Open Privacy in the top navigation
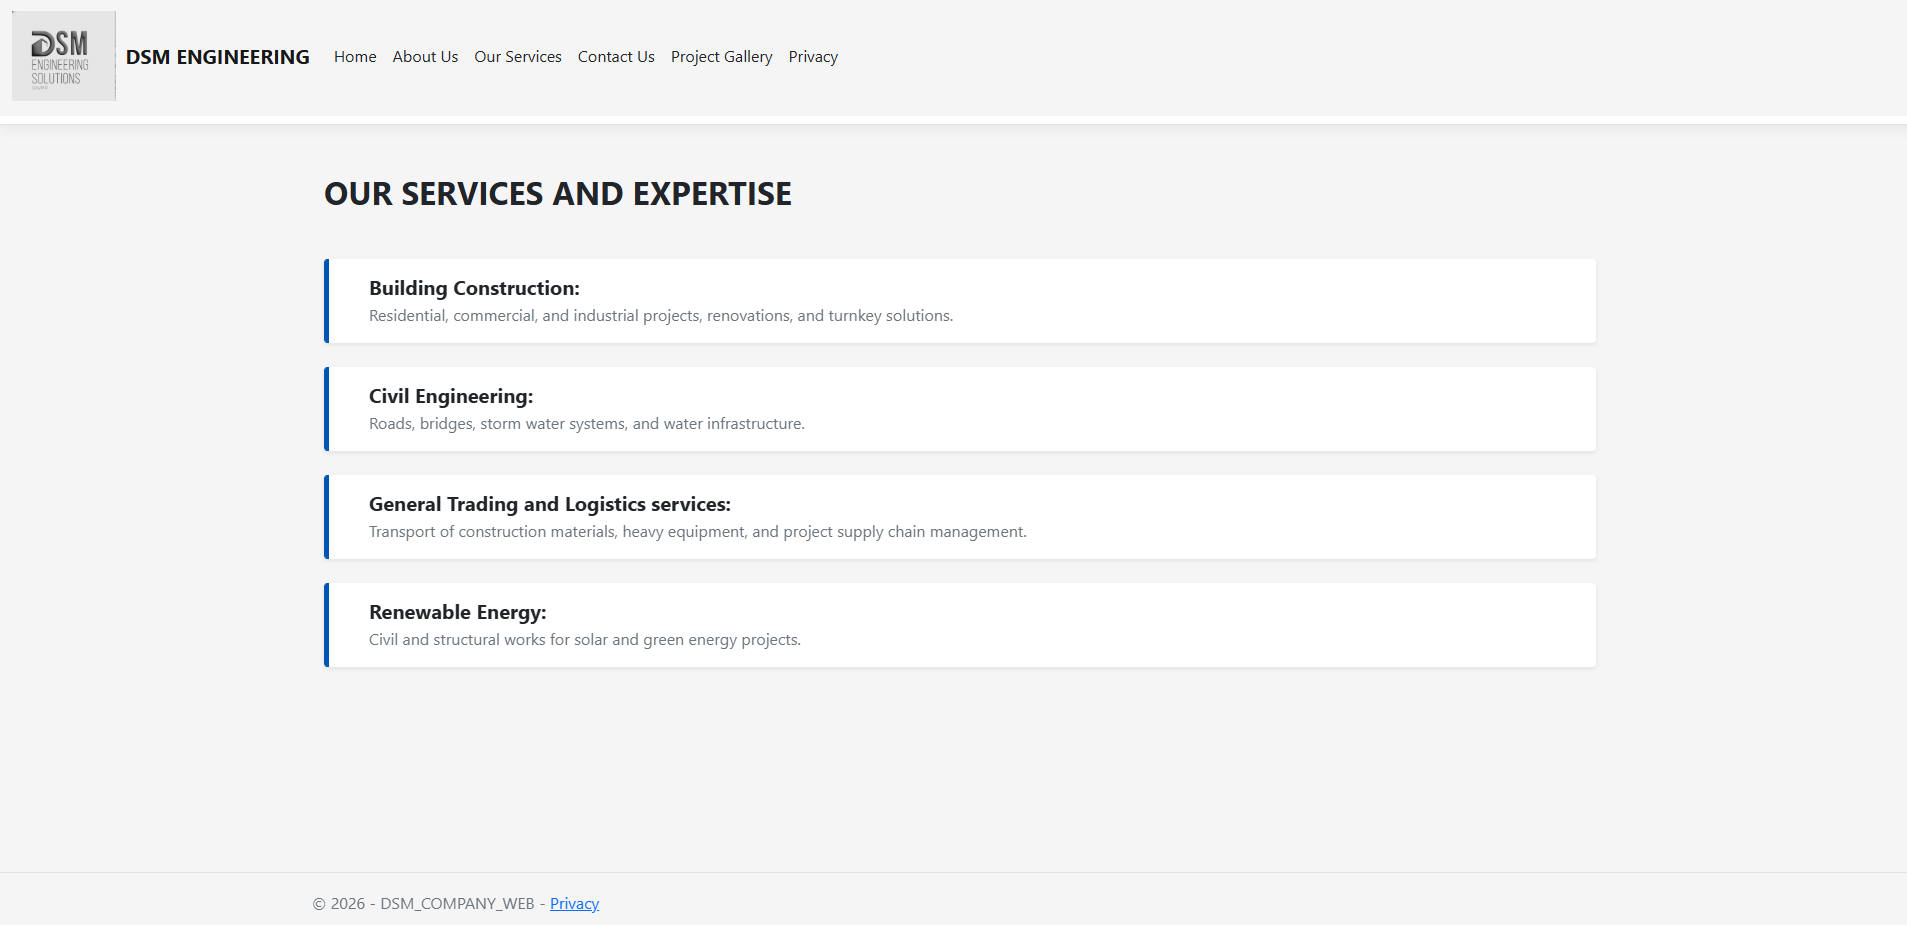 (813, 57)
